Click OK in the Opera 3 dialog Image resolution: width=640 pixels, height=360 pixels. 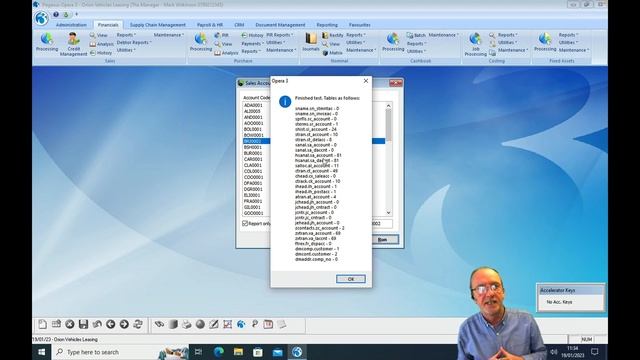(351, 279)
